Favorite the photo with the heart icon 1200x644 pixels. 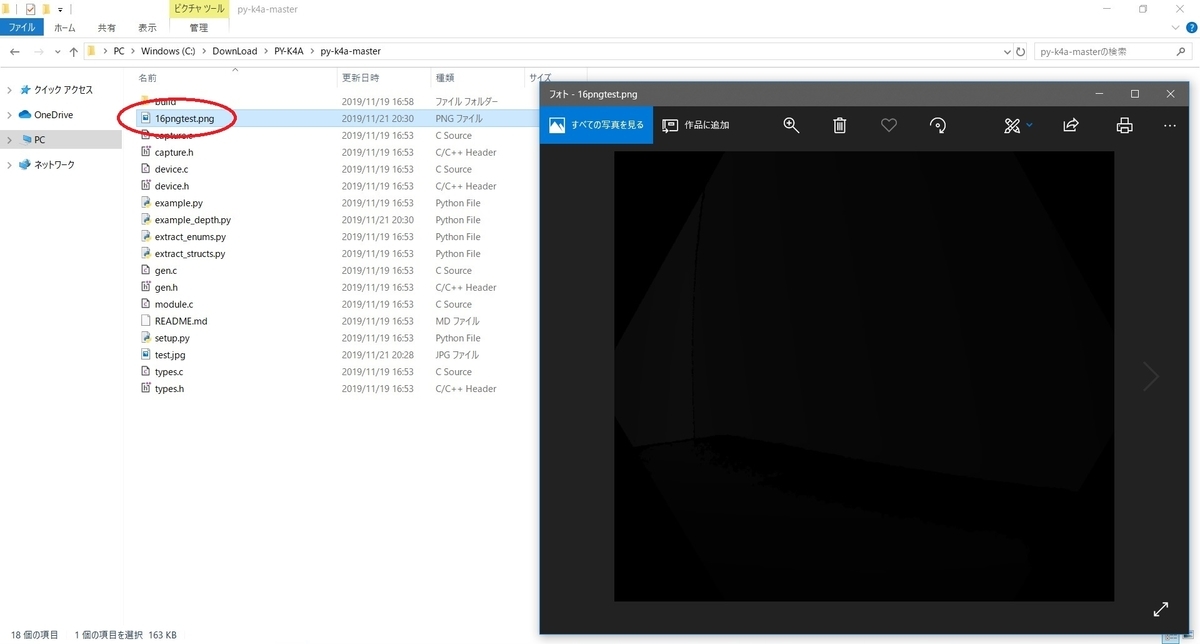[x=889, y=125]
